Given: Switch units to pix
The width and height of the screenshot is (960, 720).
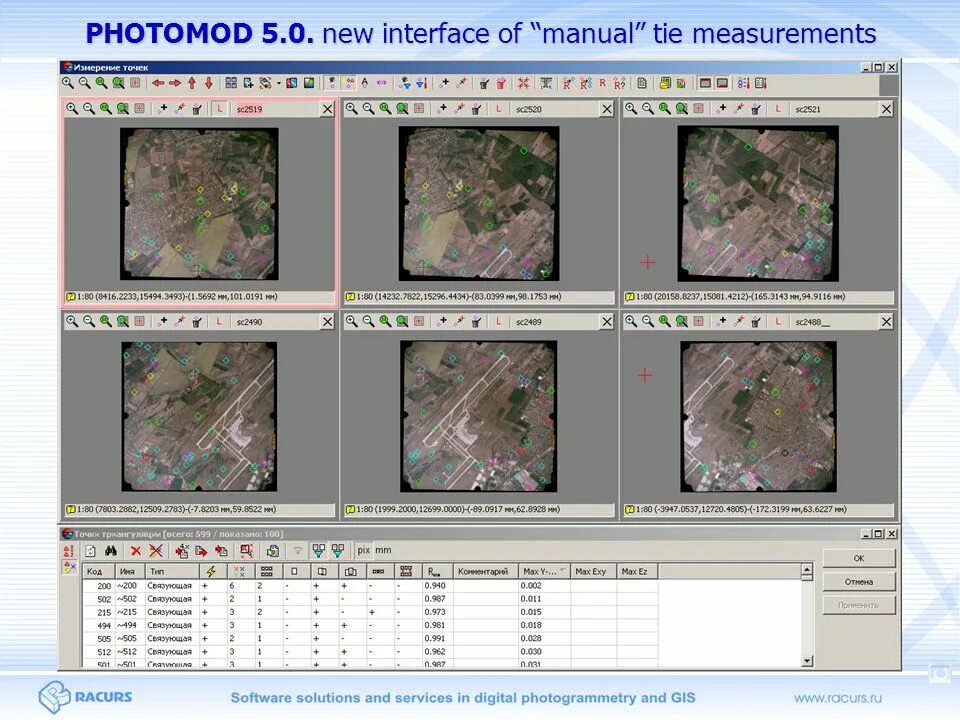Looking at the screenshot, I should [x=364, y=550].
